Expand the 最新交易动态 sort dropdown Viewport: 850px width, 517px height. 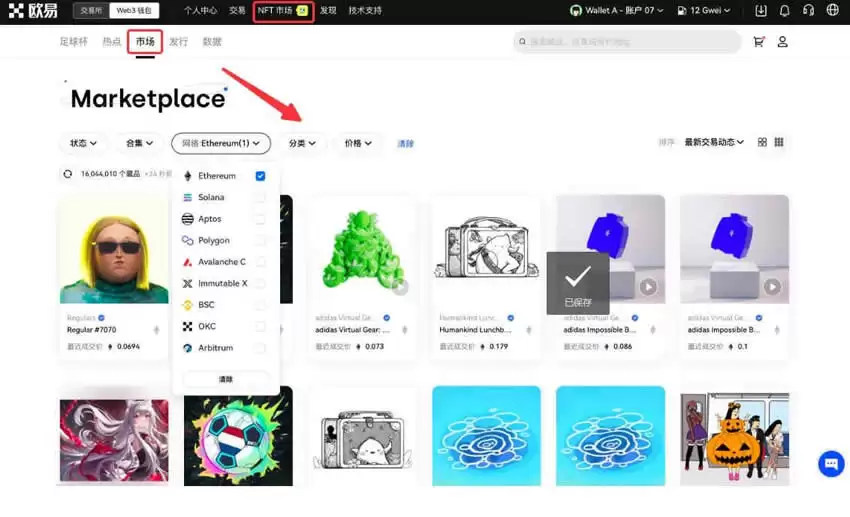point(714,143)
